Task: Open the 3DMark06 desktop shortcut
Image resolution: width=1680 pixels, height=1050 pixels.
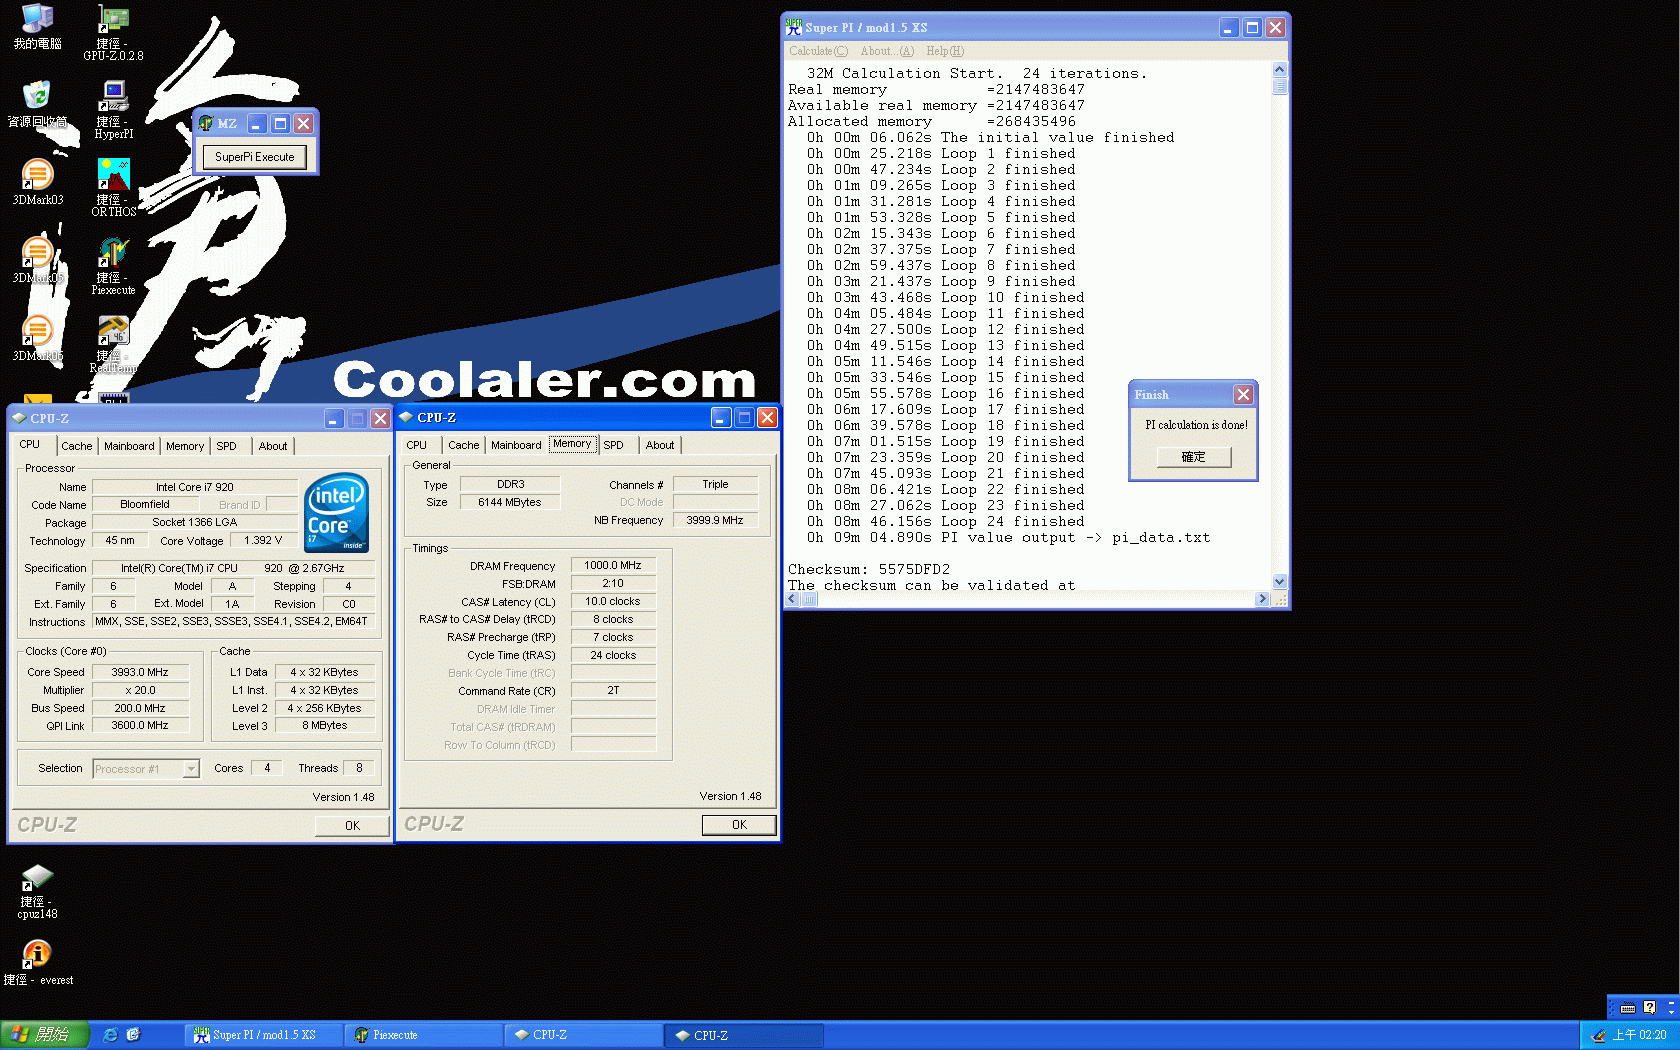Action: [37, 338]
